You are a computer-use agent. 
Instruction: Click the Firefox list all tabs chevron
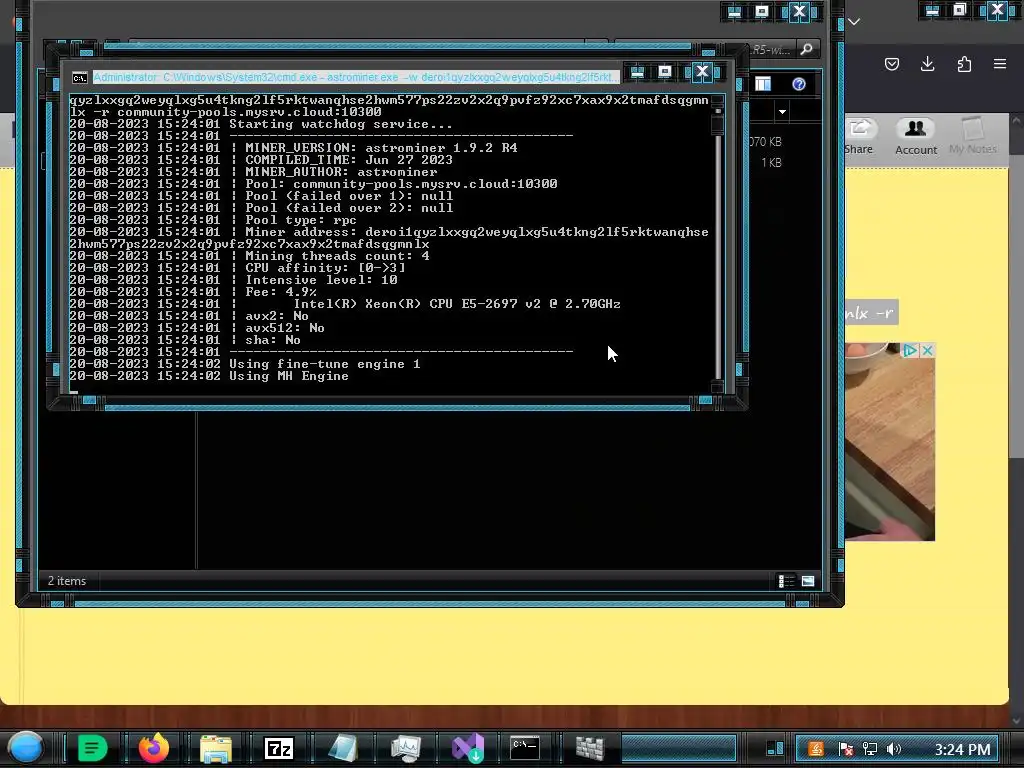point(854,22)
